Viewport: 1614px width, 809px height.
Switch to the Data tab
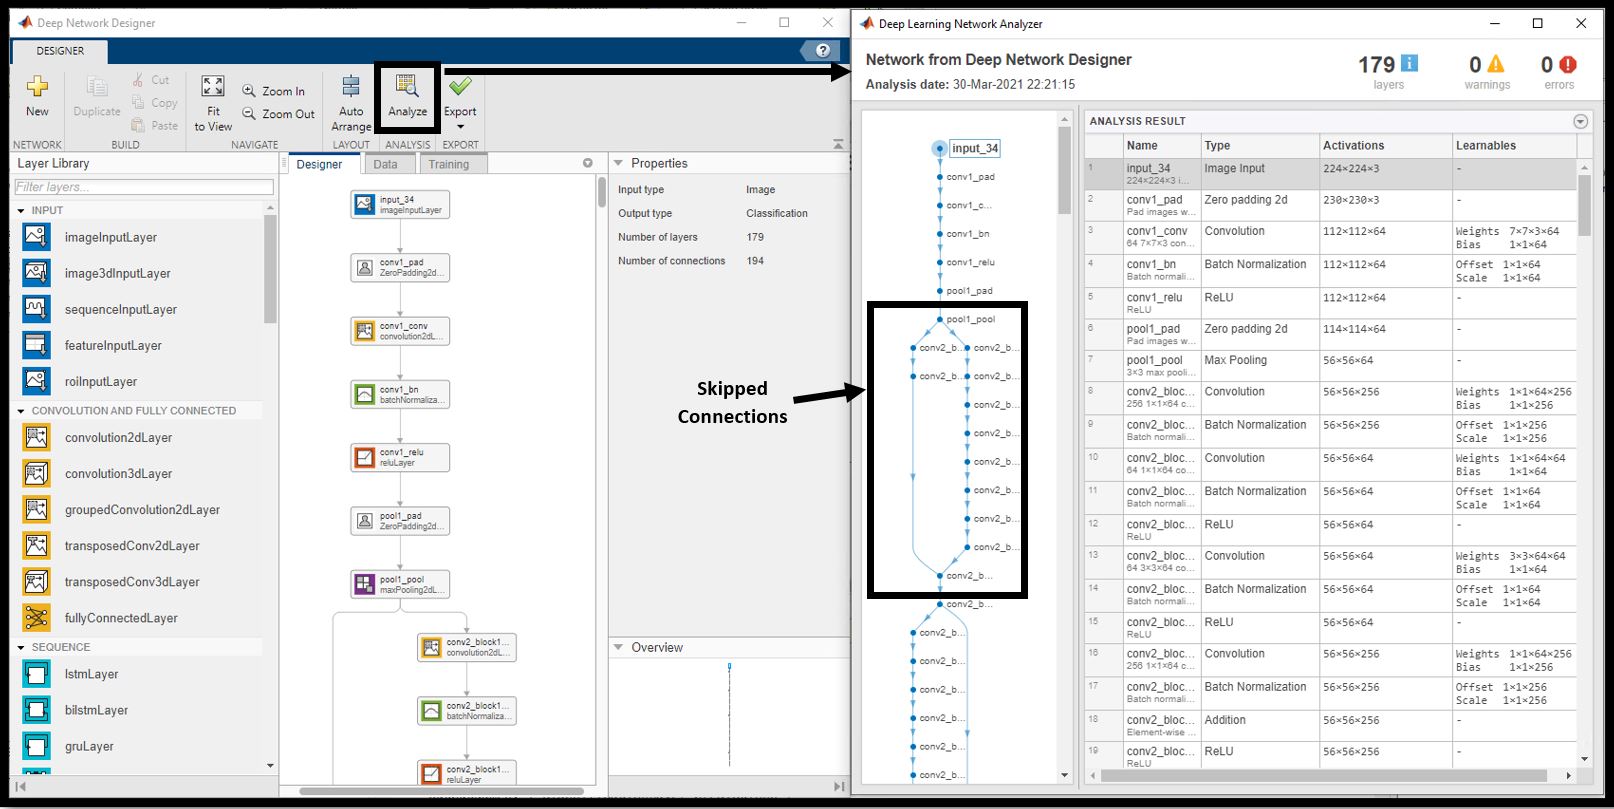point(385,164)
